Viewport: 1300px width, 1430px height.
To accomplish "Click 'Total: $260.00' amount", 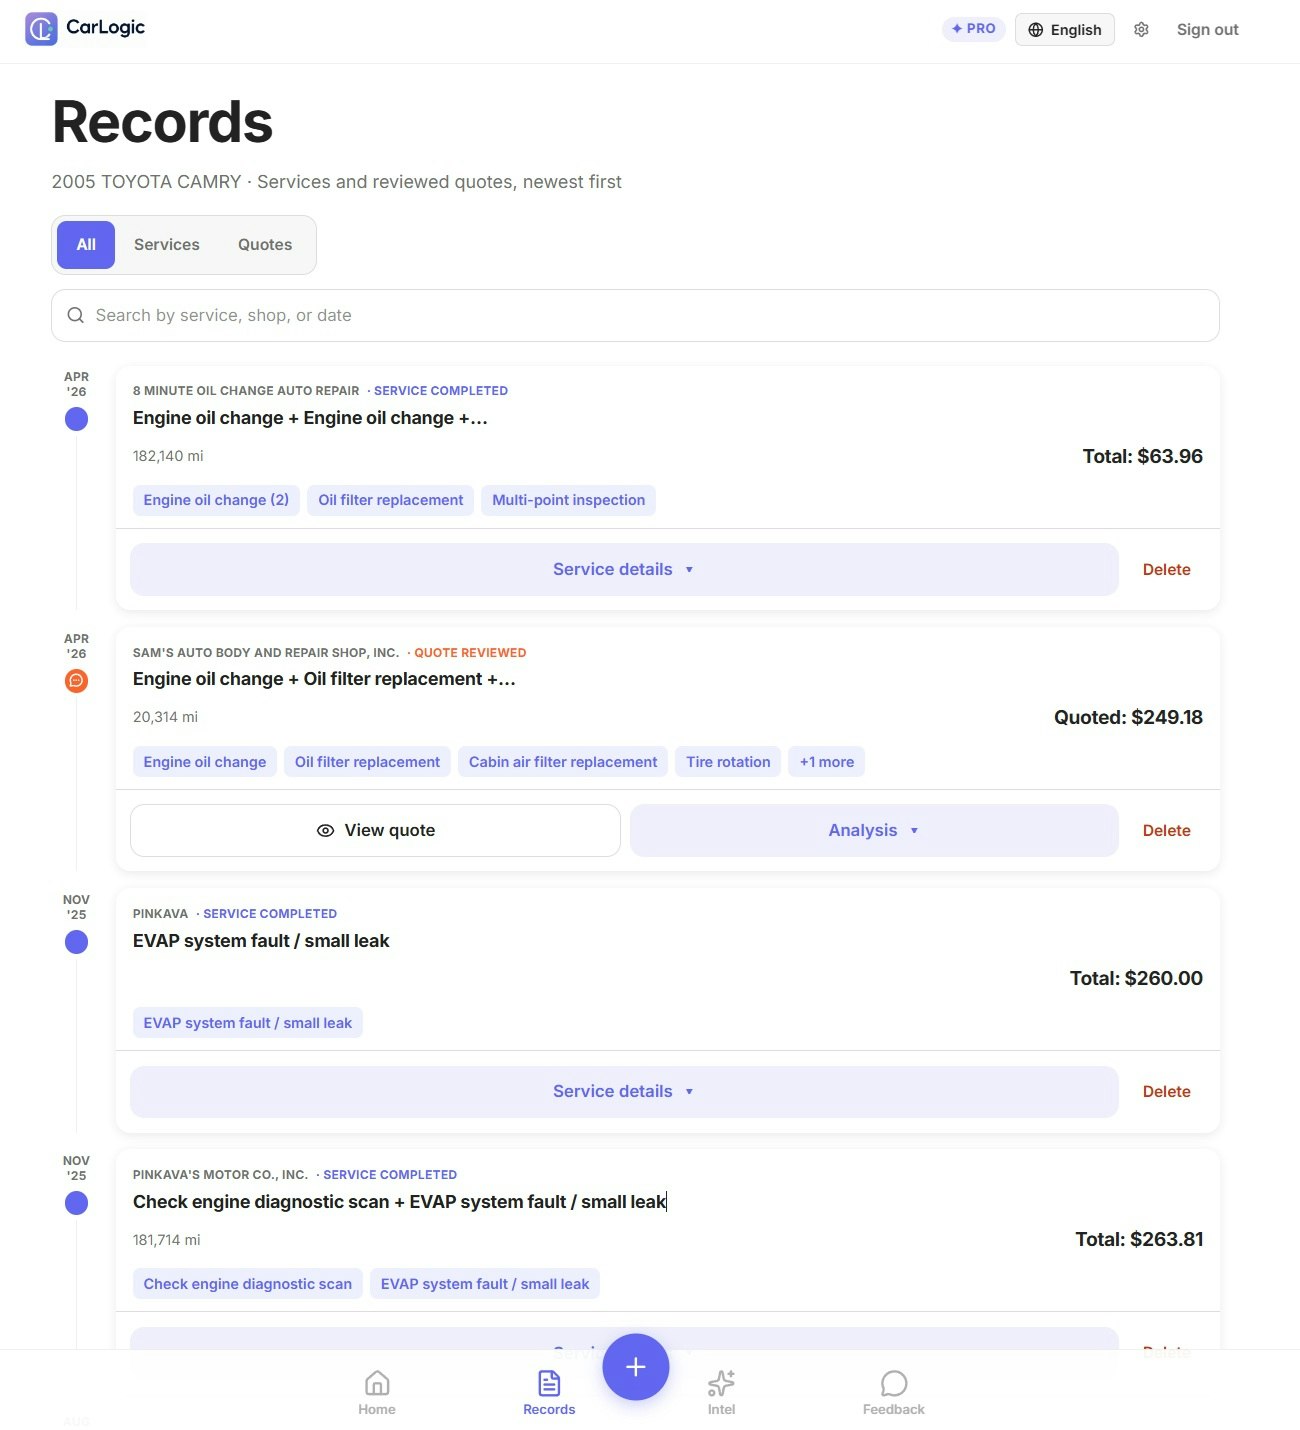I will pyautogui.click(x=1136, y=978).
